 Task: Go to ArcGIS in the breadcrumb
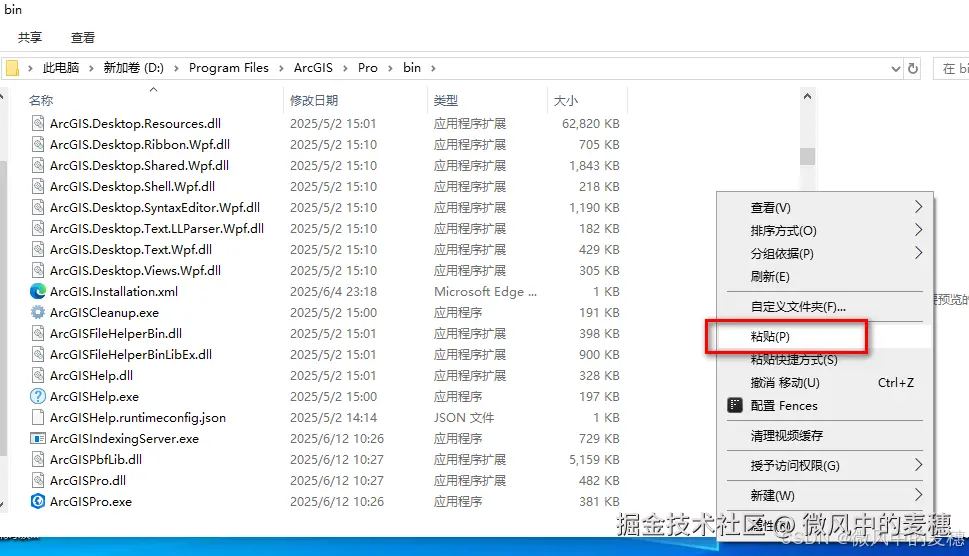(313, 68)
